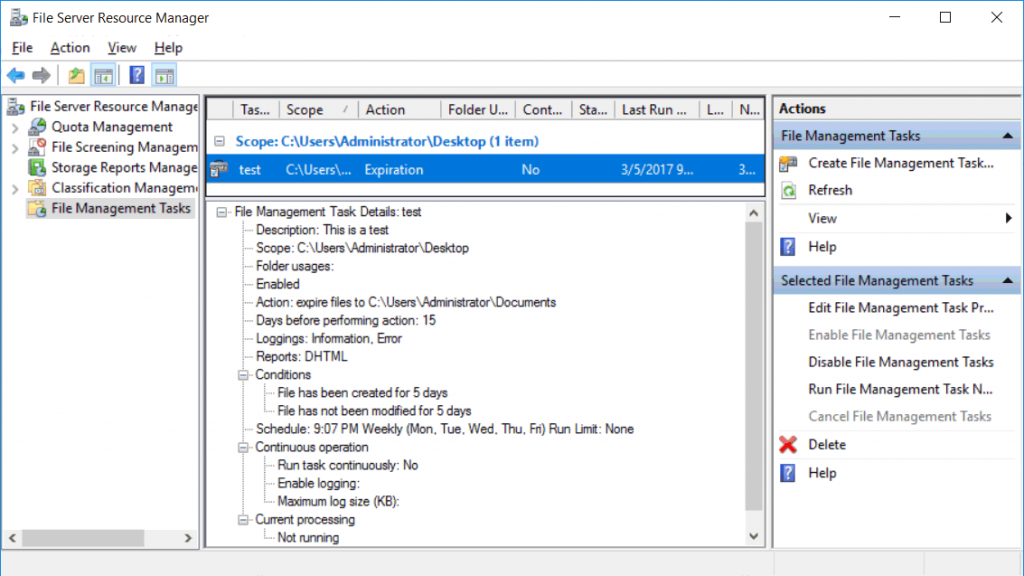
Task: Click the Help toolbar icon
Action: point(136,74)
